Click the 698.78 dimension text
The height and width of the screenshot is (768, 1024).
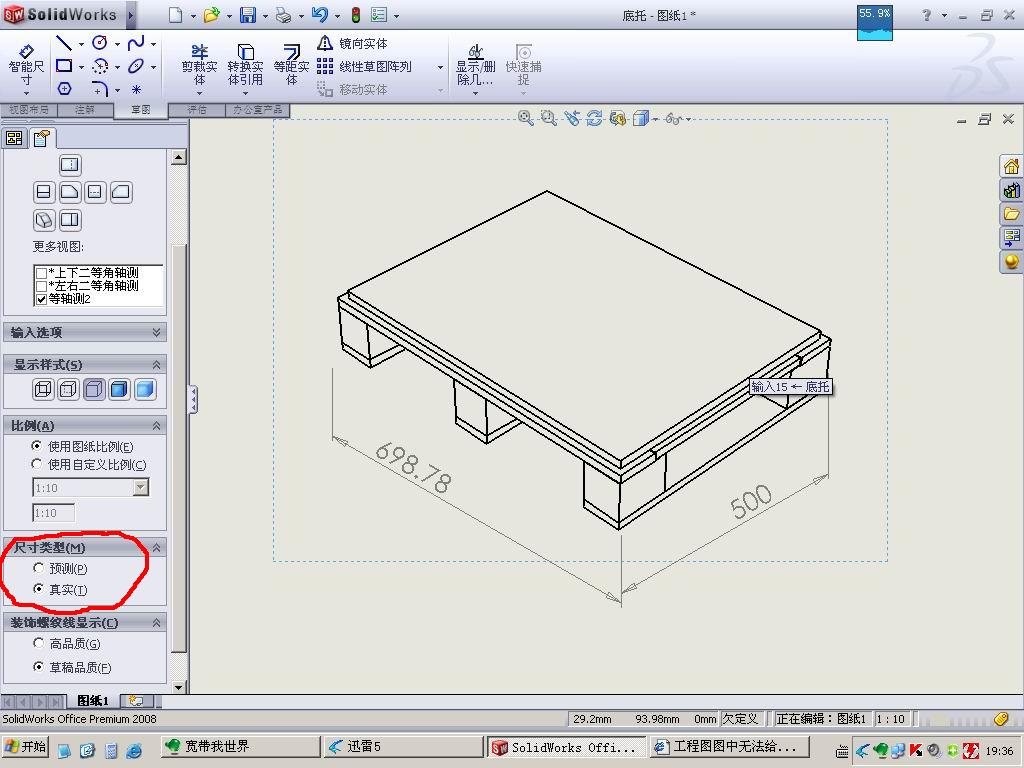click(x=413, y=468)
